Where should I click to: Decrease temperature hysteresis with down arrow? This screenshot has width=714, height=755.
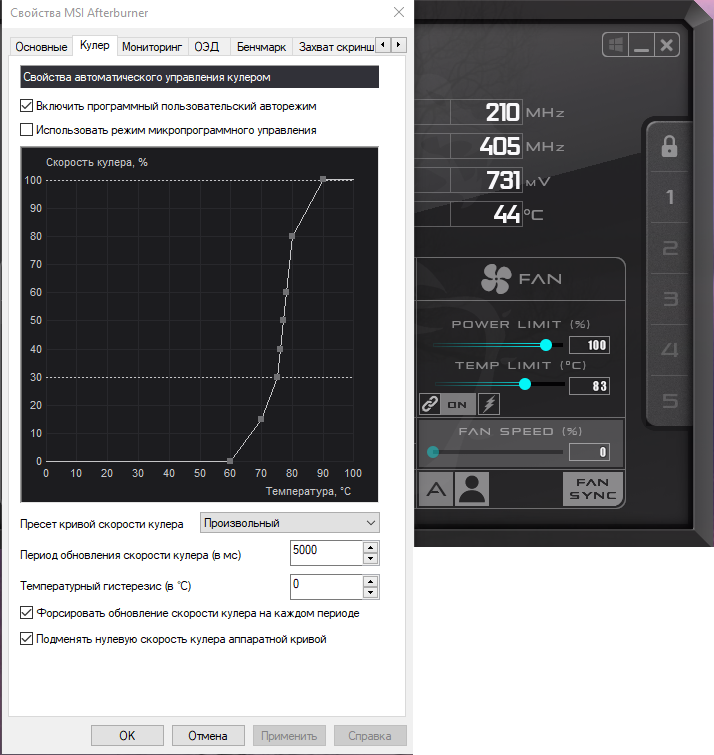pos(370,592)
